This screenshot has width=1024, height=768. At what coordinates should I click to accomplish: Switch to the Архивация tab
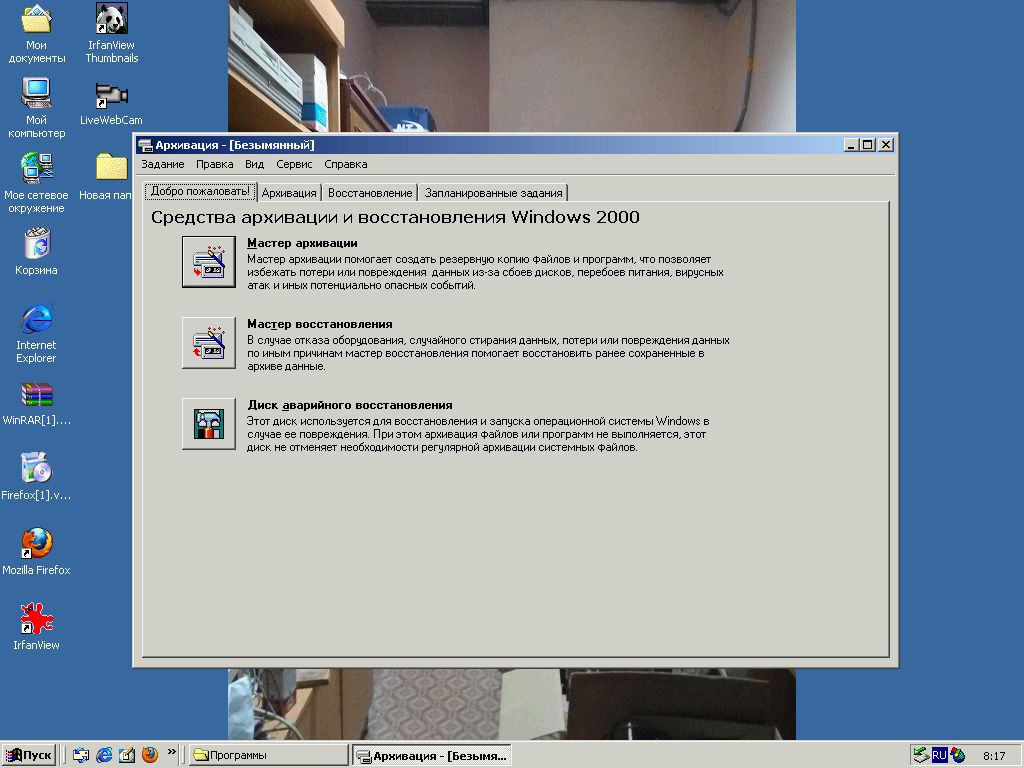pos(289,193)
